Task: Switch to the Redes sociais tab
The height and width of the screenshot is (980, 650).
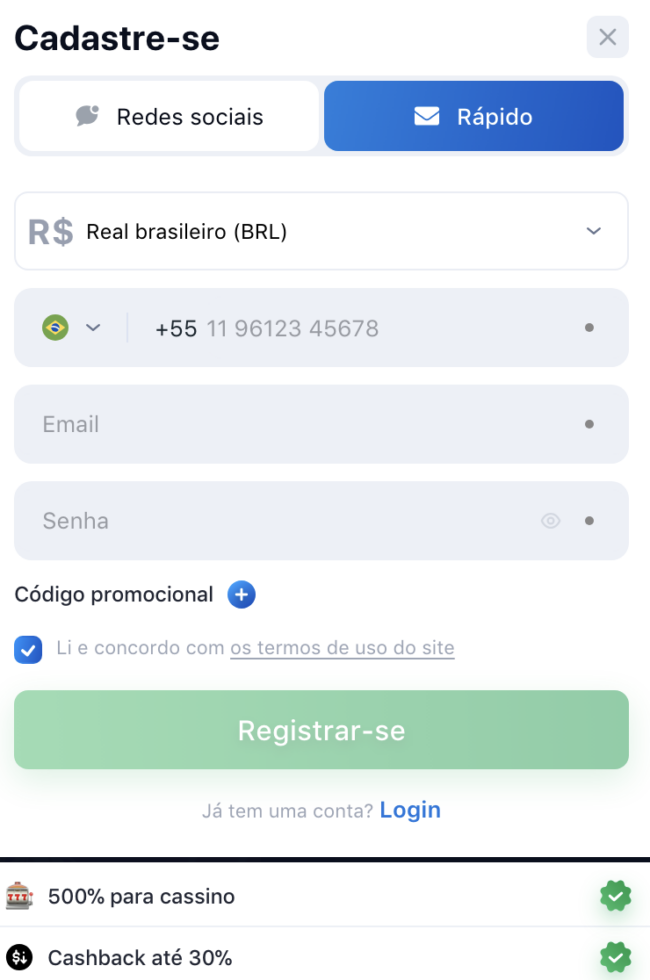Action: click(168, 116)
